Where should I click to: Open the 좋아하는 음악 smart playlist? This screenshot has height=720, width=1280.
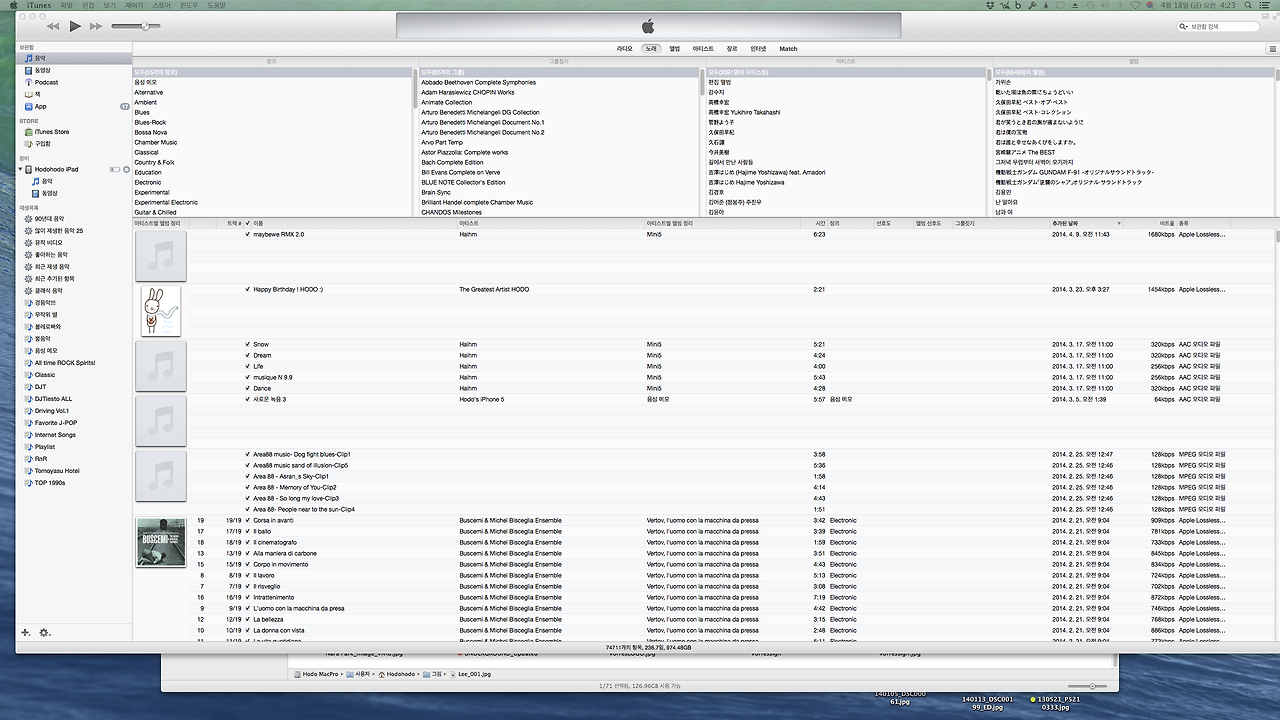(x=51, y=254)
